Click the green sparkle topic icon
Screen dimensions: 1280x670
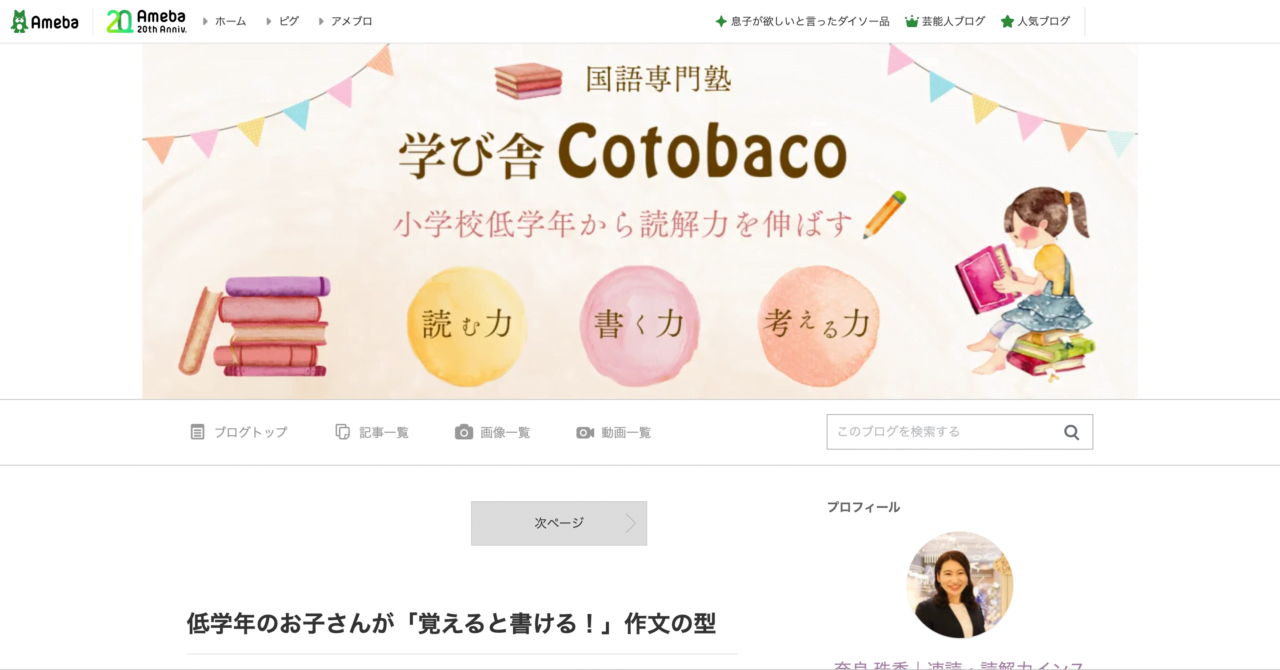[x=721, y=21]
